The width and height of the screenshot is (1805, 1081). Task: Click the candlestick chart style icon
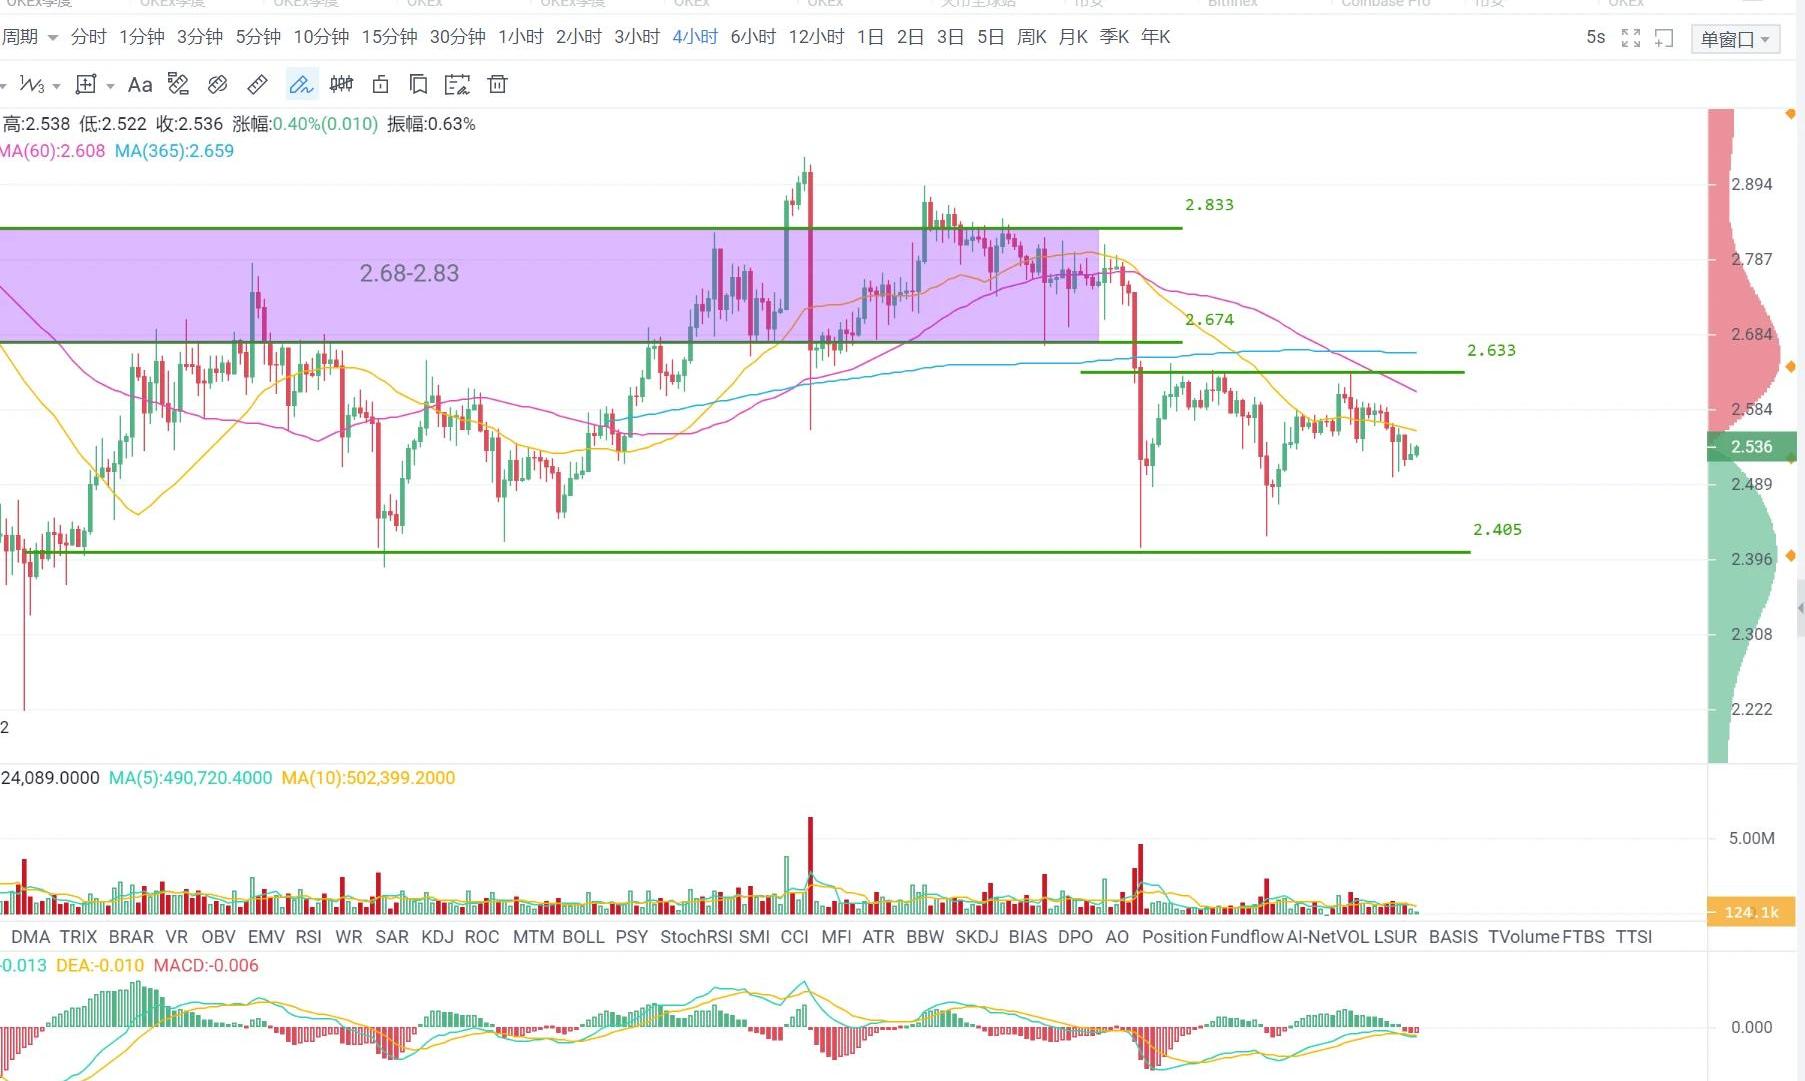(341, 85)
